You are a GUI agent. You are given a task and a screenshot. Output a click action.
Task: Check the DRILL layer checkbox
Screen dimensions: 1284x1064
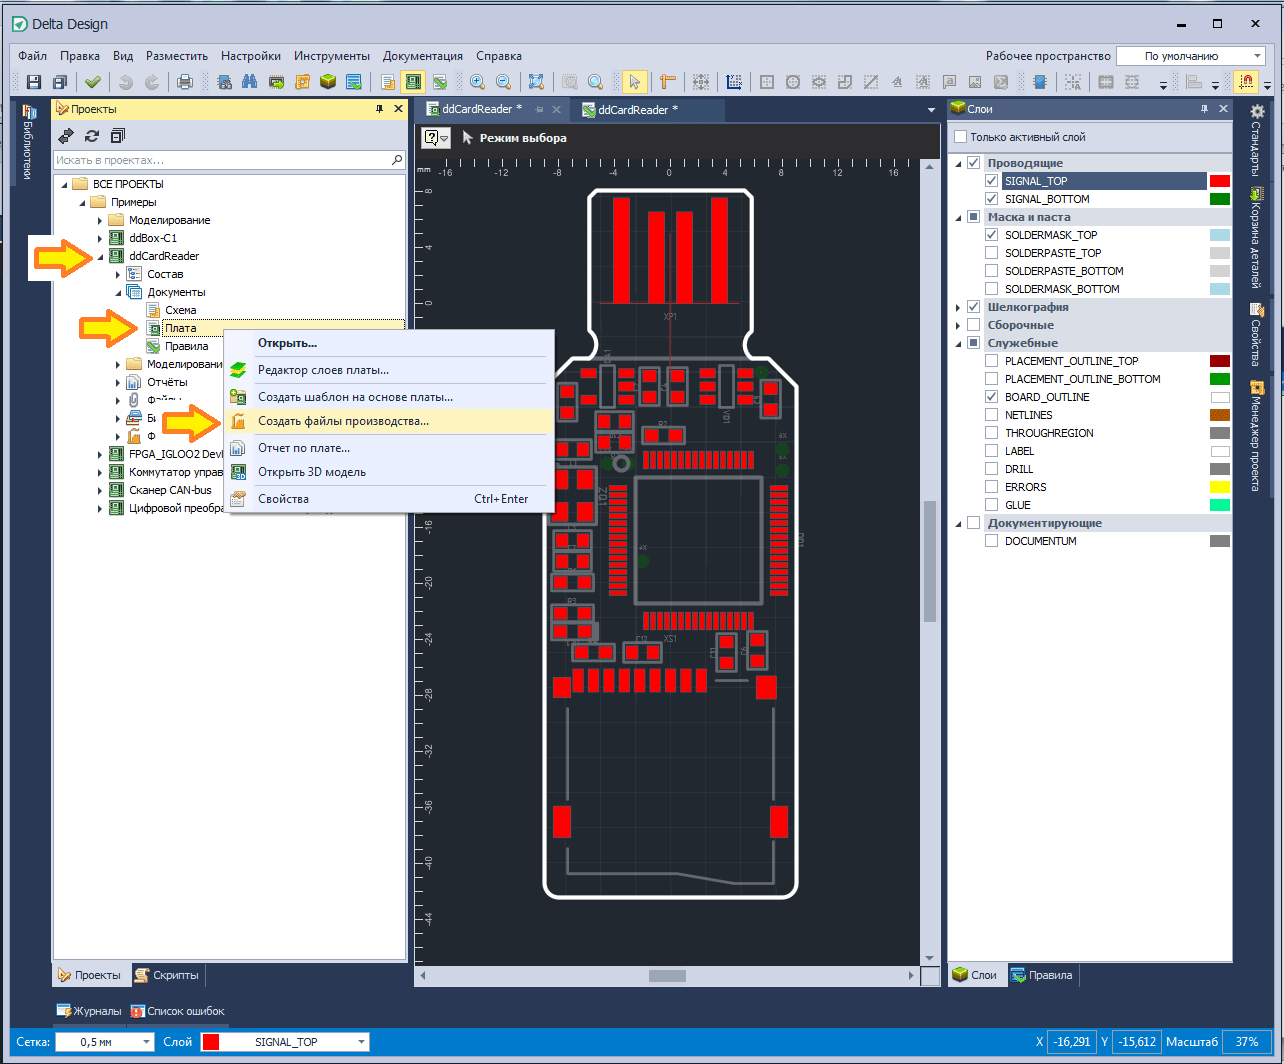tap(992, 469)
